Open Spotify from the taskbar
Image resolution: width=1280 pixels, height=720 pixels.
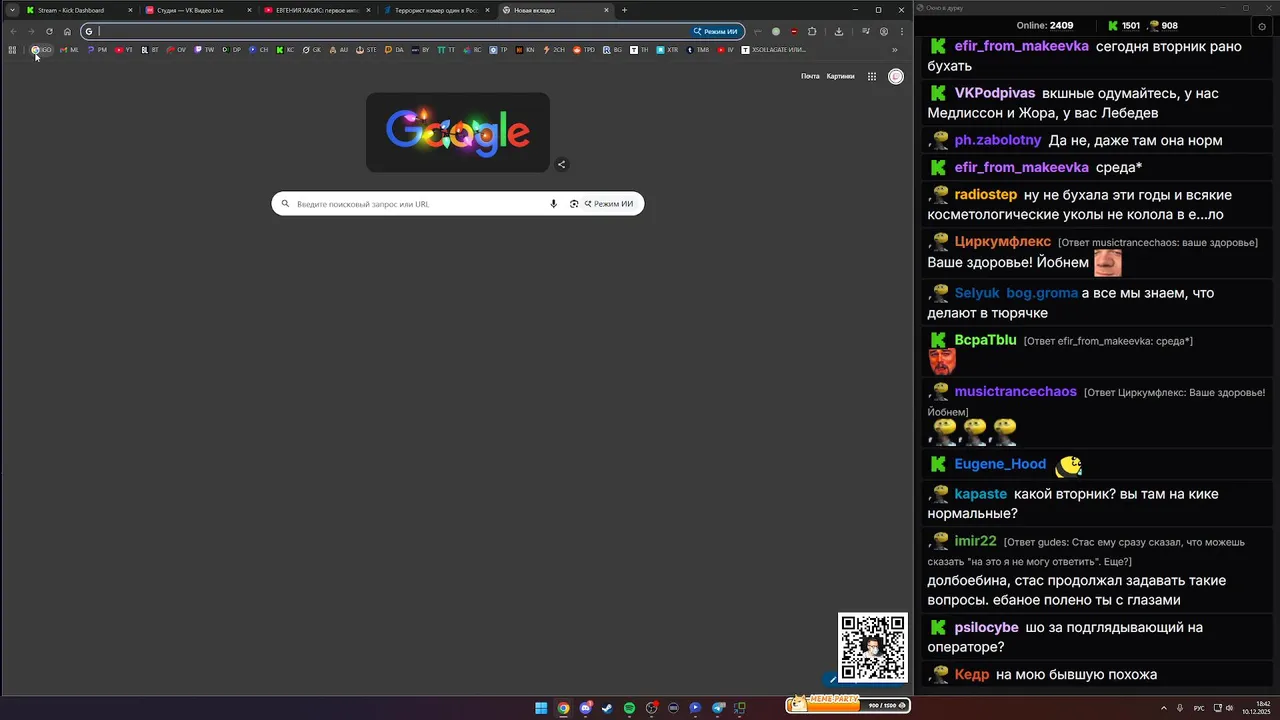[x=629, y=708]
